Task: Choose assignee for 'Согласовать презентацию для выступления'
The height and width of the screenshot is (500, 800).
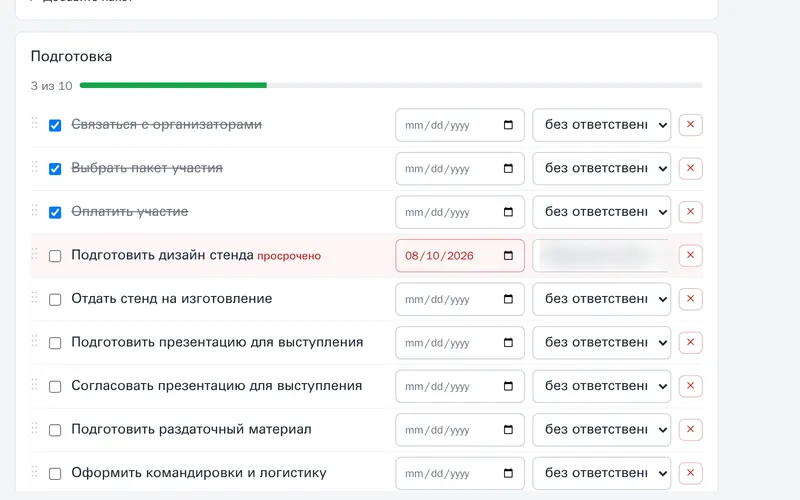Action: (x=602, y=386)
